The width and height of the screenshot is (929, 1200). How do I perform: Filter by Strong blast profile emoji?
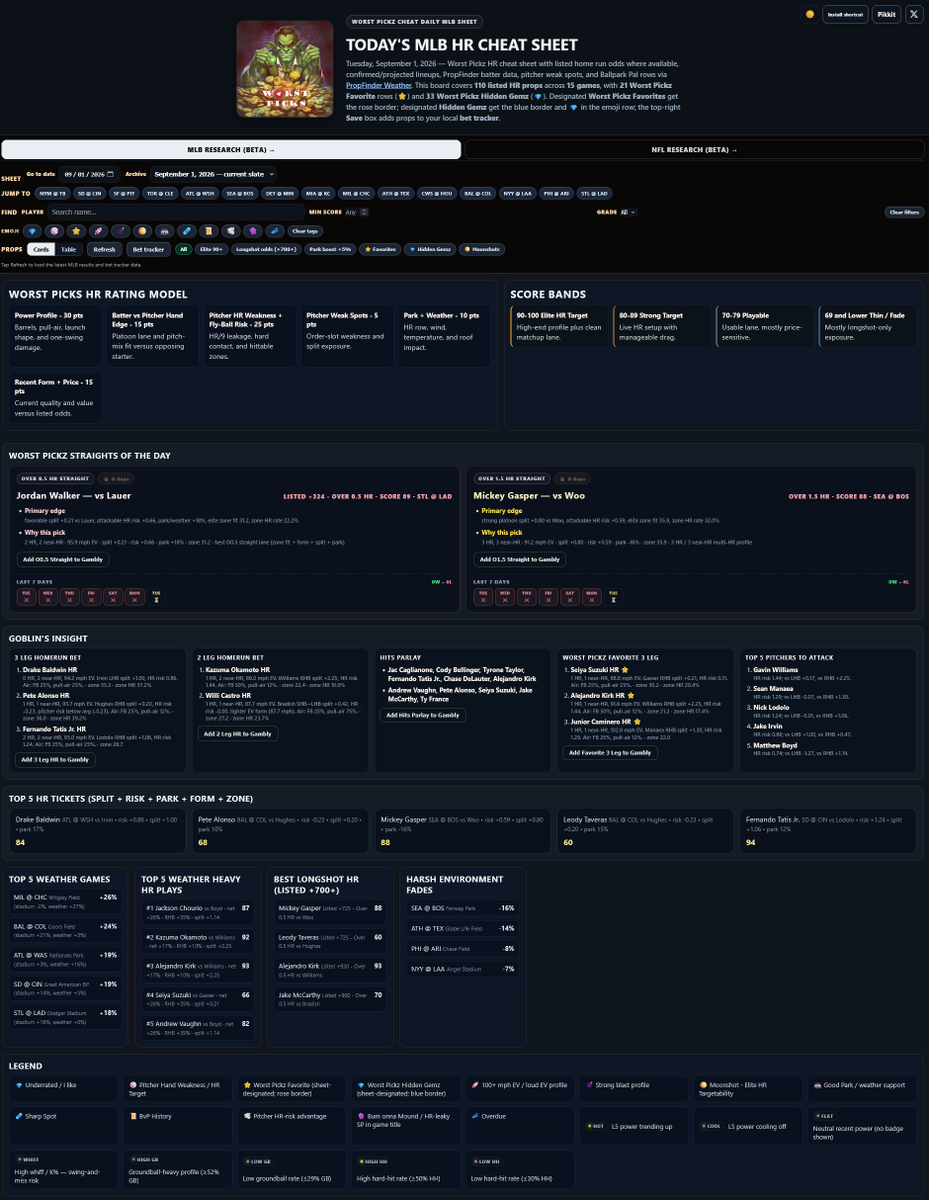tap(120, 230)
